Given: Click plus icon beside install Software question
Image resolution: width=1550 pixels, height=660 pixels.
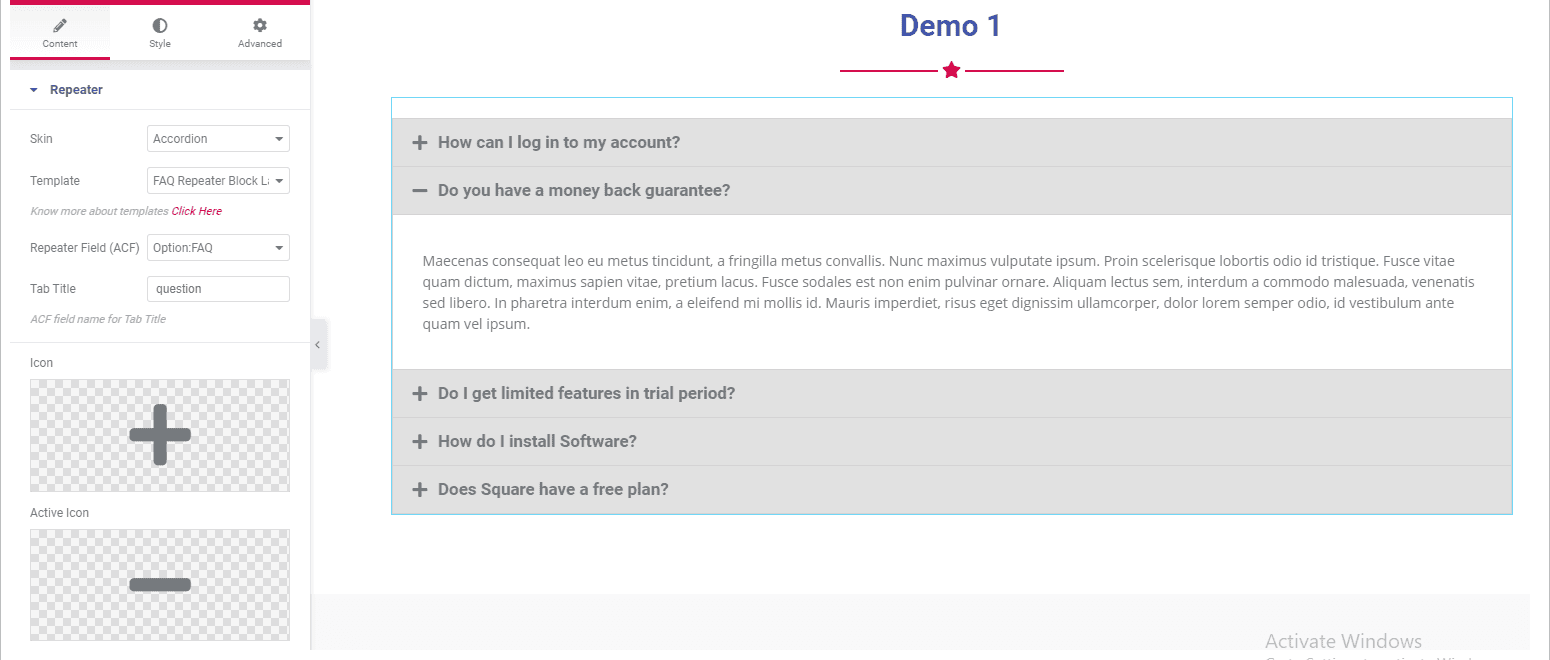Looking at the screenshot, I should 420,442.
